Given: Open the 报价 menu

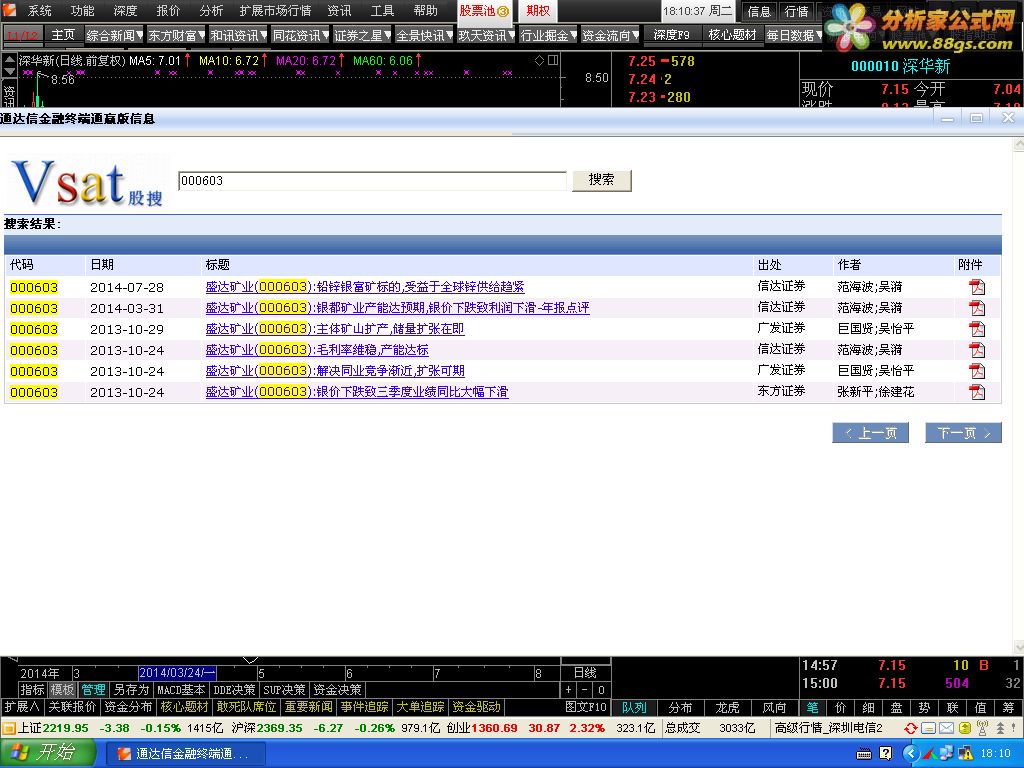Looking at the screenshot, I should pyautogui.click(x=168, y=10).
